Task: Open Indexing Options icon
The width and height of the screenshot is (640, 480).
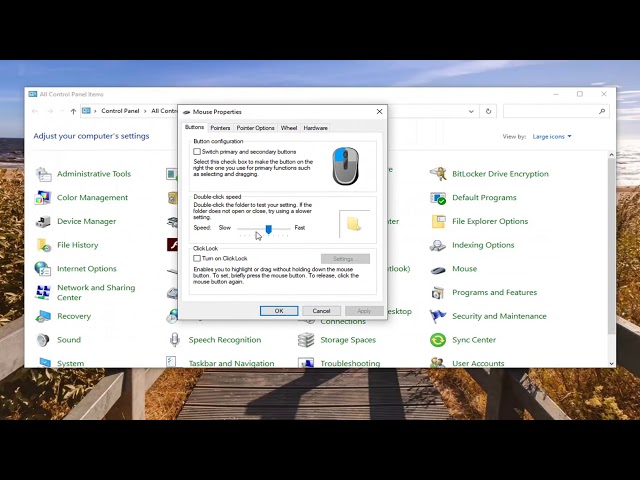Action: click(438, 245)
